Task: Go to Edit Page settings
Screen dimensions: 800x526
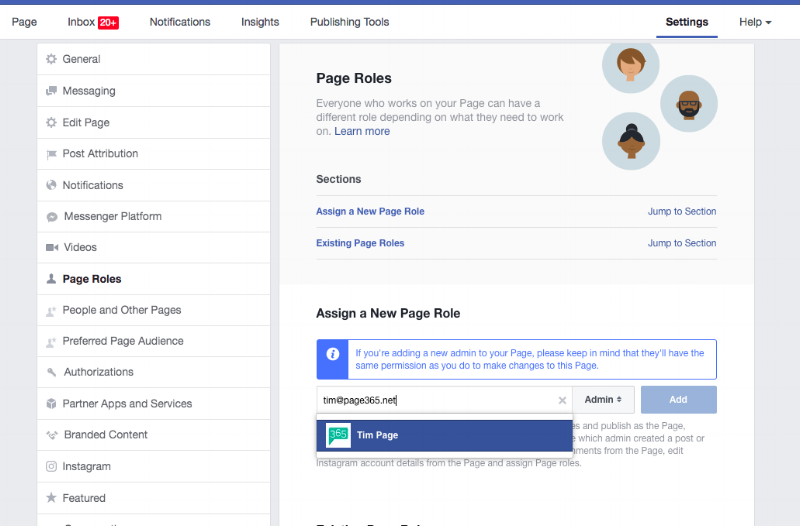Action: click(x=154, y=122)
